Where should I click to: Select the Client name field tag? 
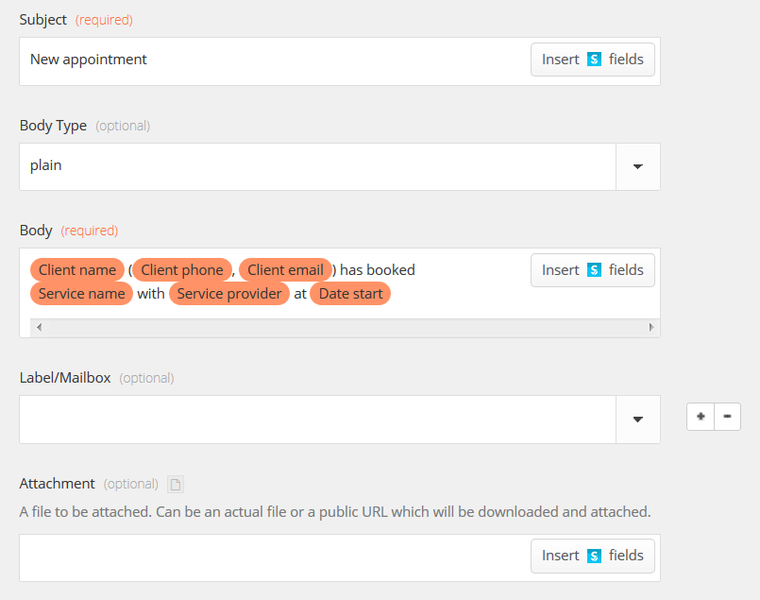pyautogui.click(x=77, y=270)
